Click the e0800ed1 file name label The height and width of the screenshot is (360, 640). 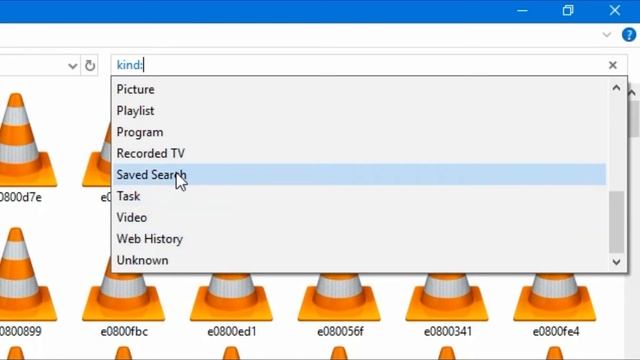232,331
